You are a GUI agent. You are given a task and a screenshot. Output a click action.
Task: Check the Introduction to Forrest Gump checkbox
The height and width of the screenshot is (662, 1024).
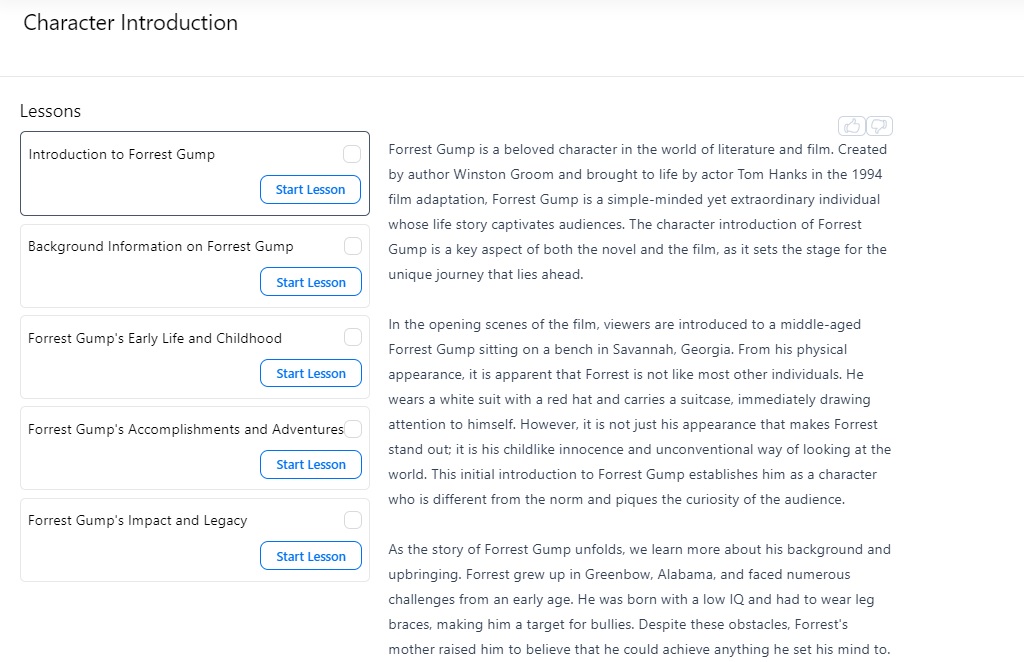pos(352,154)
